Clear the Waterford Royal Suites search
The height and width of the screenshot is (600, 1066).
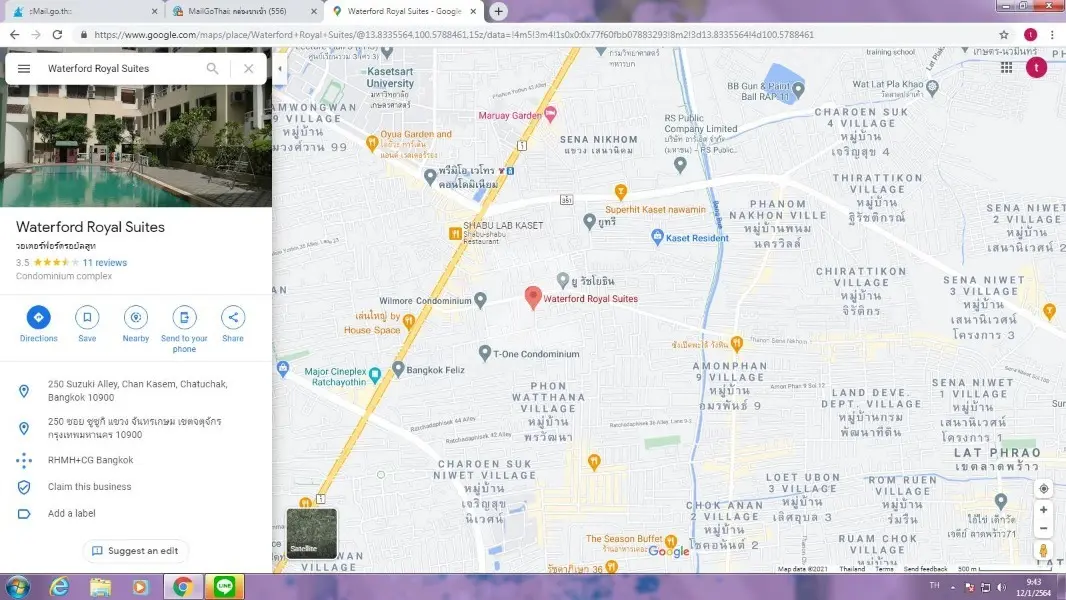tap(249, 69)
